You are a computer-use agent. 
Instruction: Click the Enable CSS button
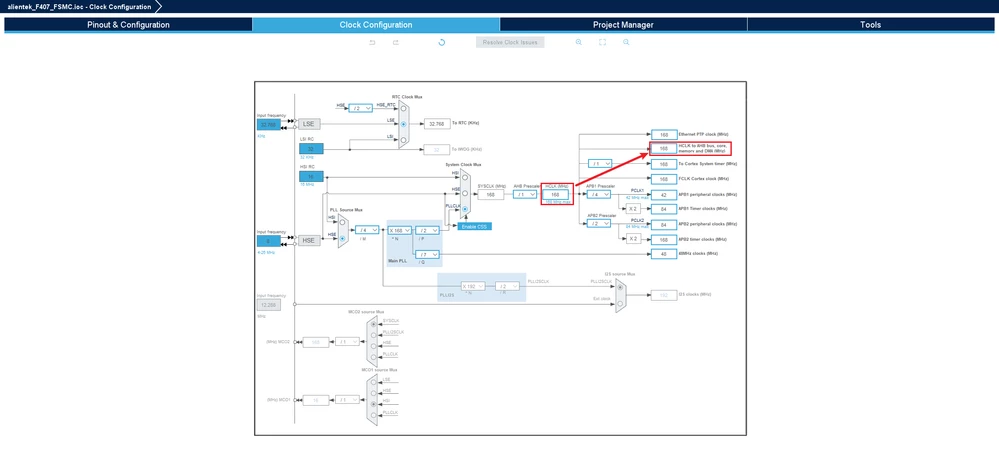pyautogui.click(x=475, y=226)
